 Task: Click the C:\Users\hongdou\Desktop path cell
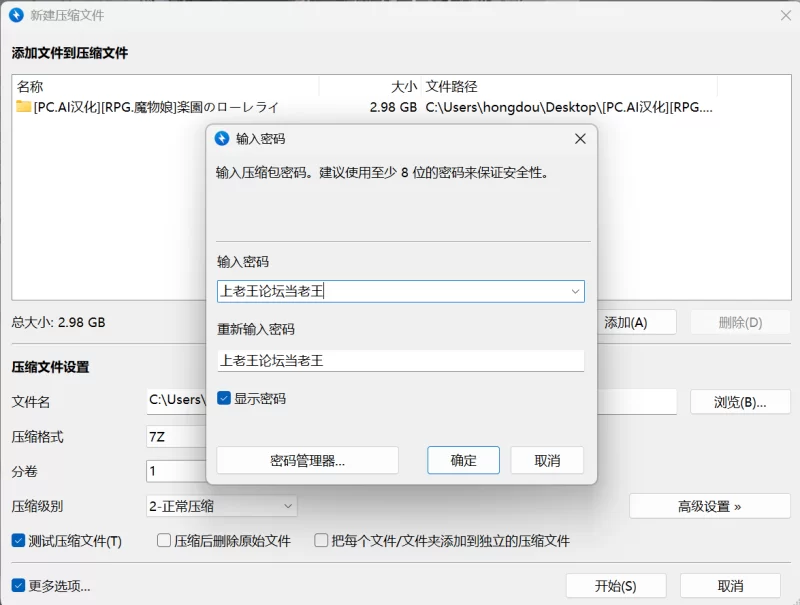[x=569, y=107]
